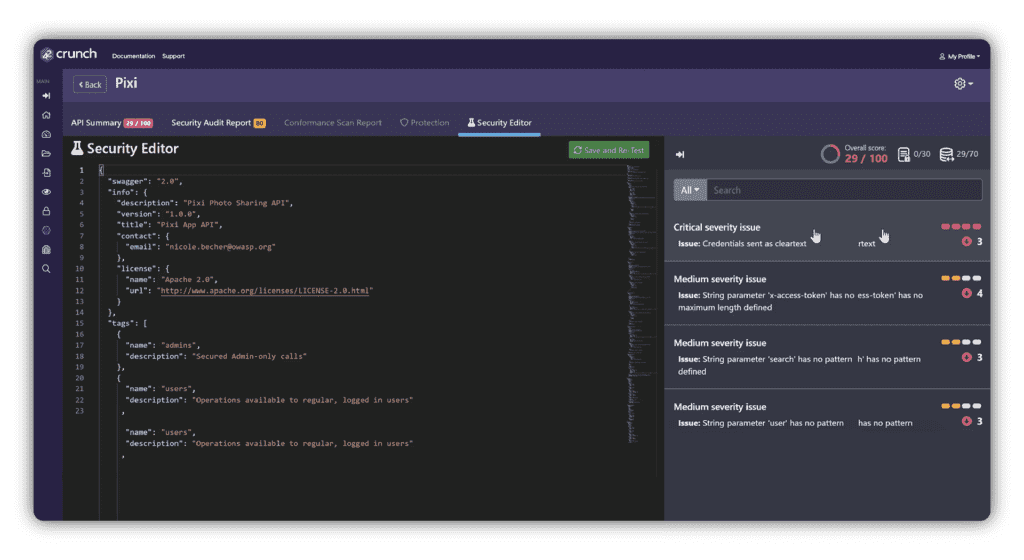
Task: Expand the left sidebar with arrow icon
Action: click(46, 95)
